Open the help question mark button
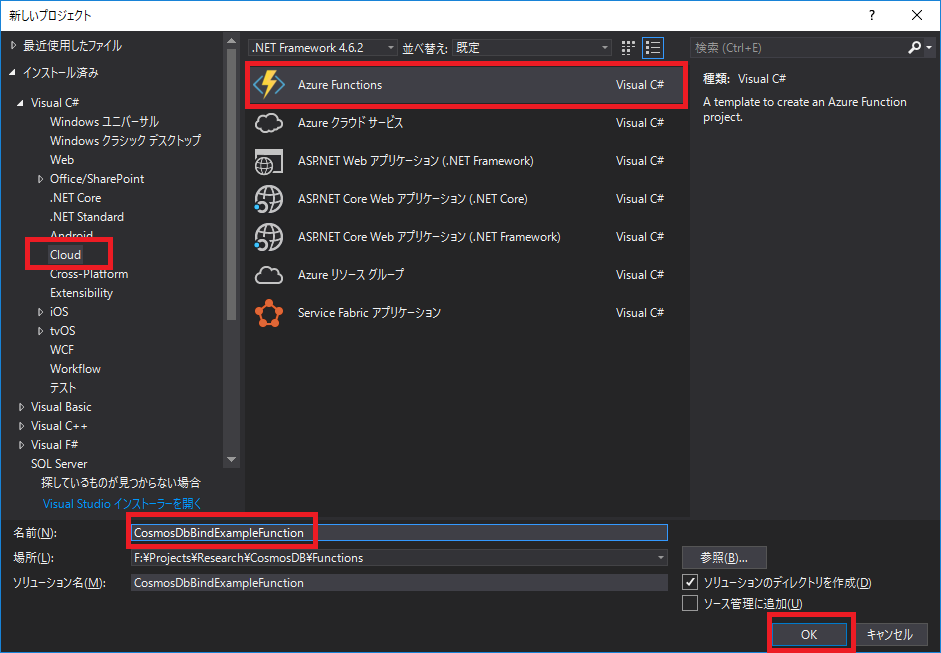The image size is (941, 653). [x=872, y=16]
